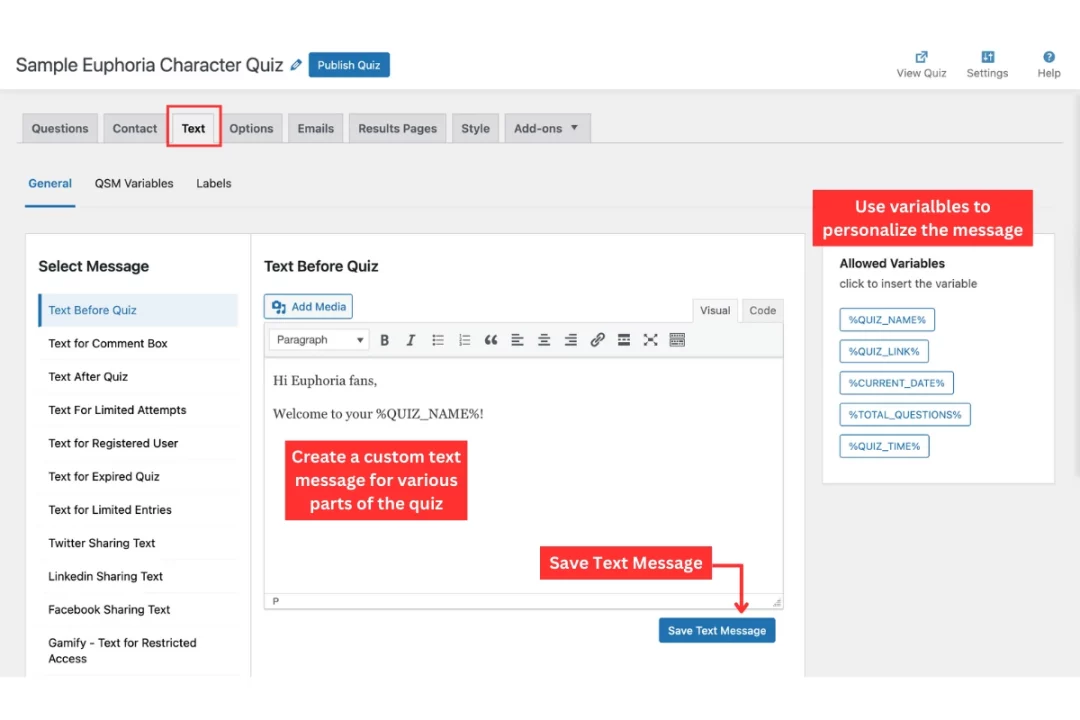Click the Save Text Message button
This screenshot has height=720, width=1080.
pyautogui.click(x=716, y=631)
